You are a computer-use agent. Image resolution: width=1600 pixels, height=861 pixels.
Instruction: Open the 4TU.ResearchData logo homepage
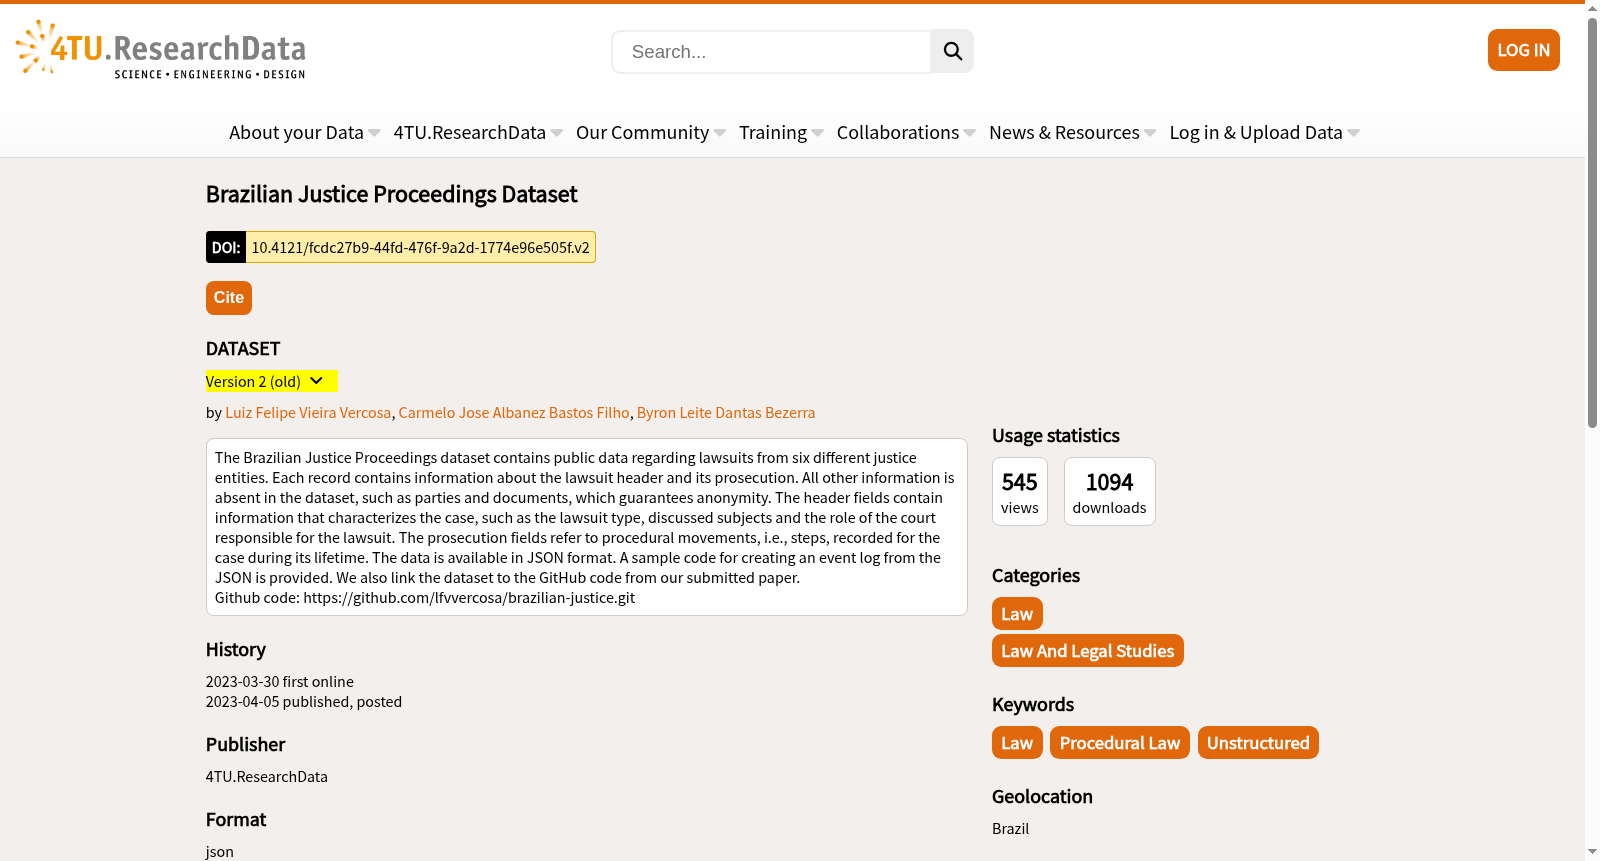coord(161,50)
